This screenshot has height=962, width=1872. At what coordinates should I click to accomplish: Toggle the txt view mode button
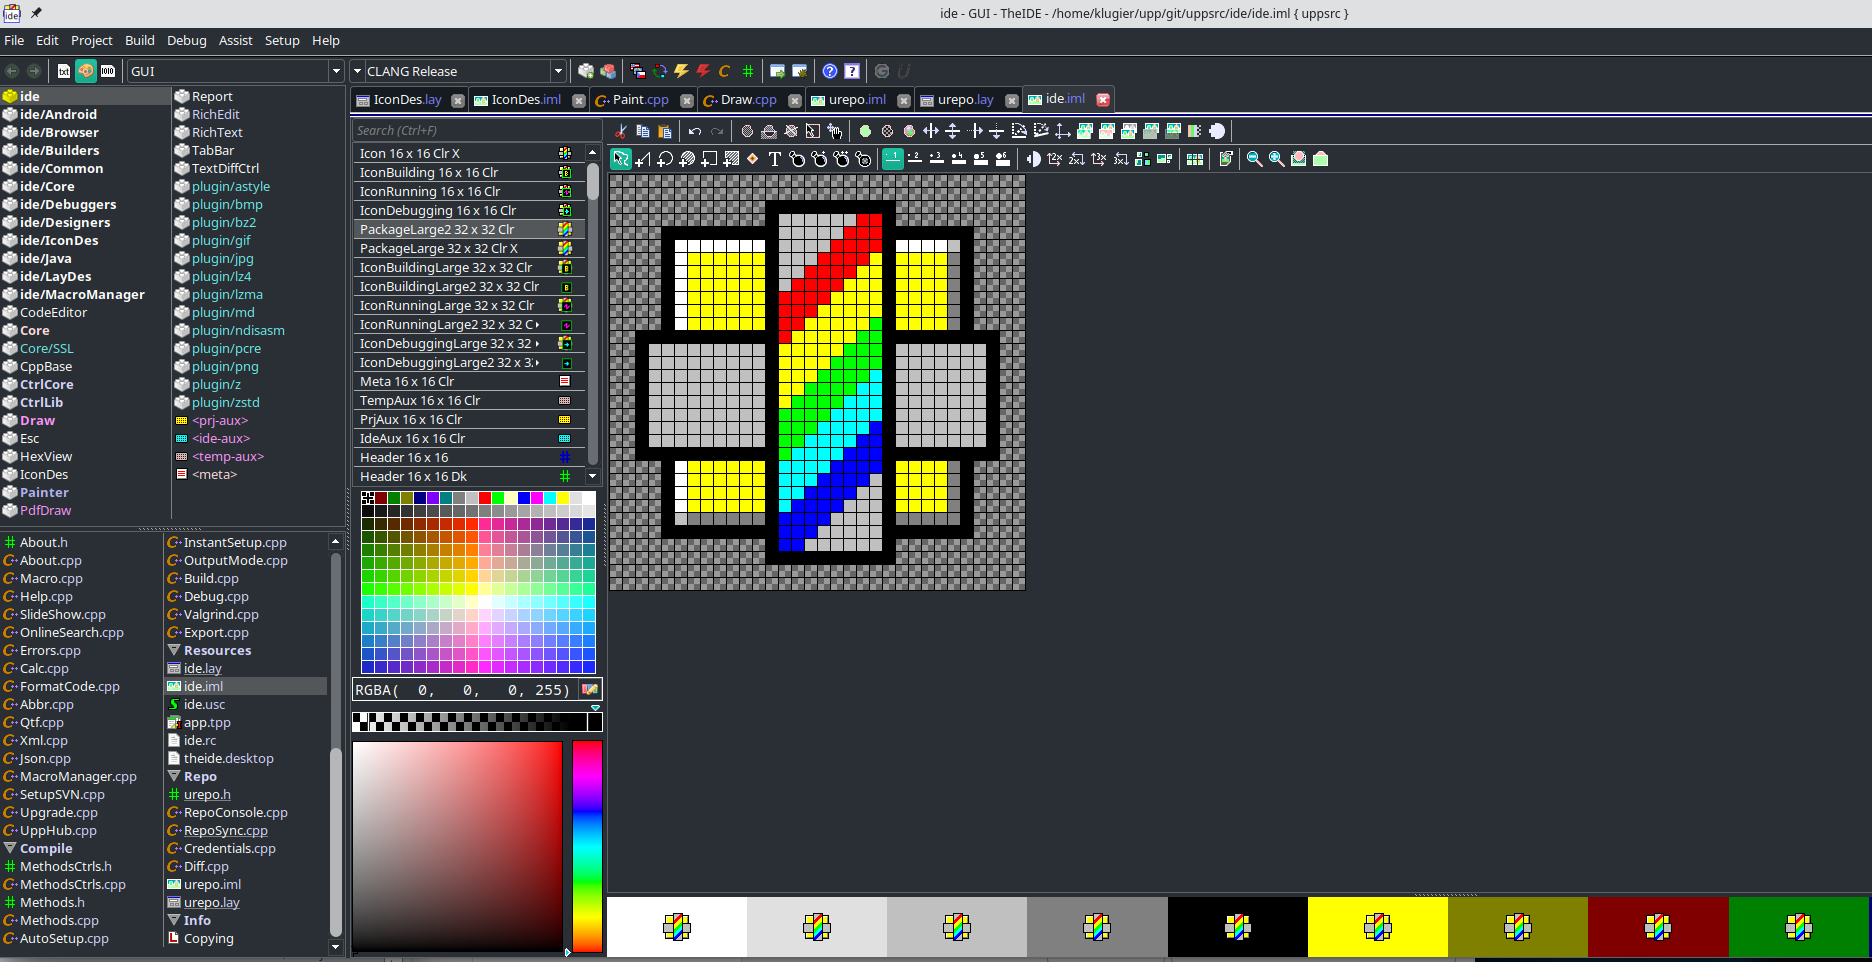tap(64, 71)
